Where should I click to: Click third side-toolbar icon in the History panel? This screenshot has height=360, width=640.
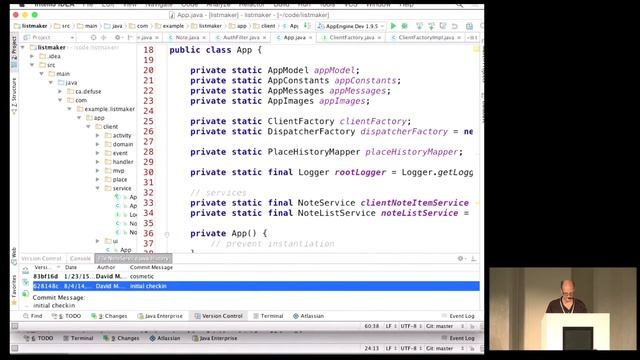25,293
